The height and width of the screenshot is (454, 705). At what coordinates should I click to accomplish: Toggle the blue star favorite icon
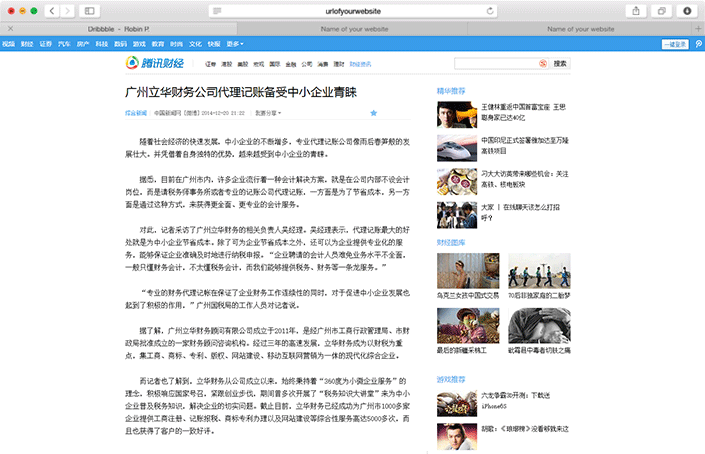coord(373,113)
